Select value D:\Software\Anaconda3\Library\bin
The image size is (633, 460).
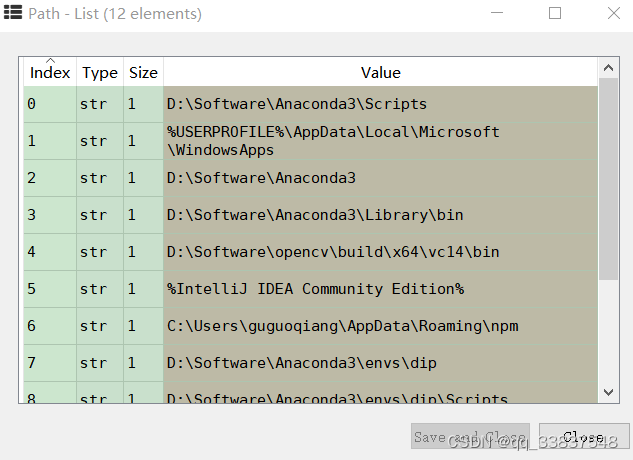pyautogui.click(x=380, y=215)
